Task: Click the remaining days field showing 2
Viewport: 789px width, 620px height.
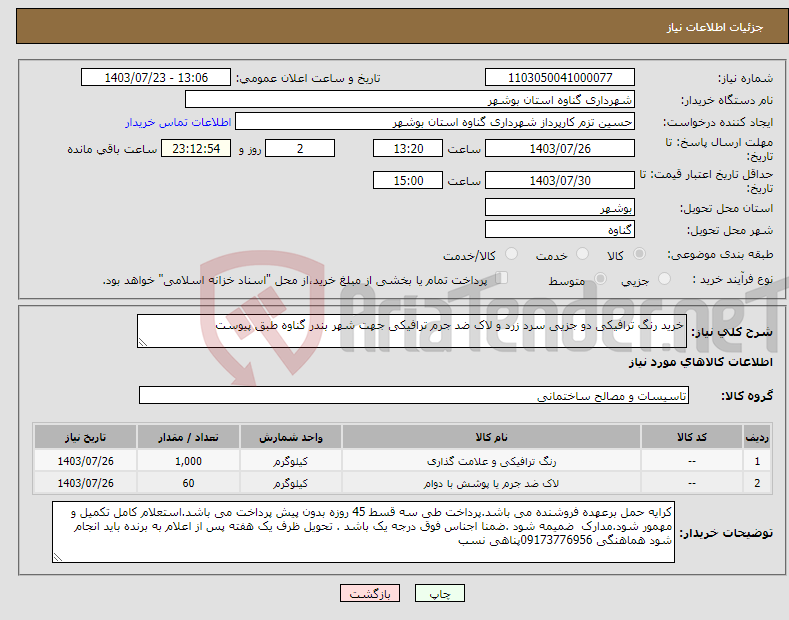Action: pos(300,148)
